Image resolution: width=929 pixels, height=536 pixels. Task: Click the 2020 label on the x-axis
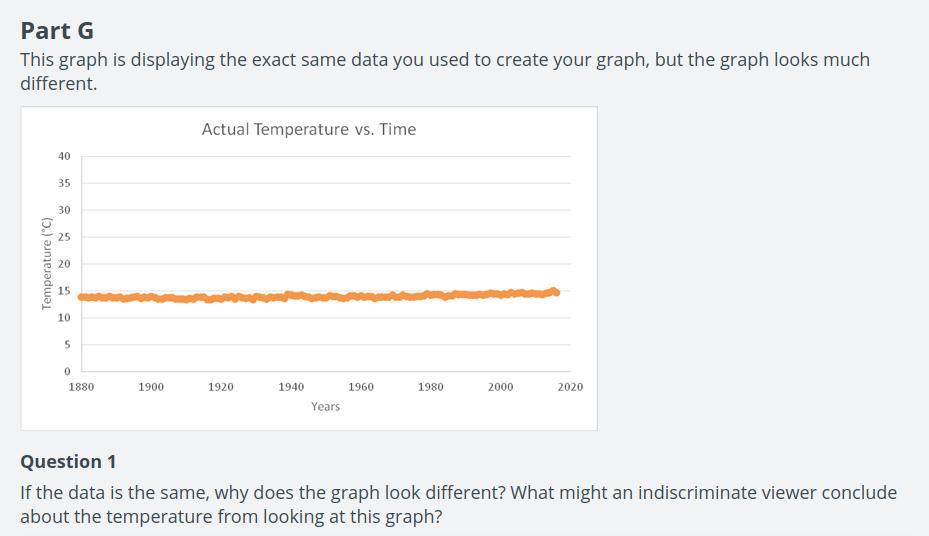(x=570, y=387)
